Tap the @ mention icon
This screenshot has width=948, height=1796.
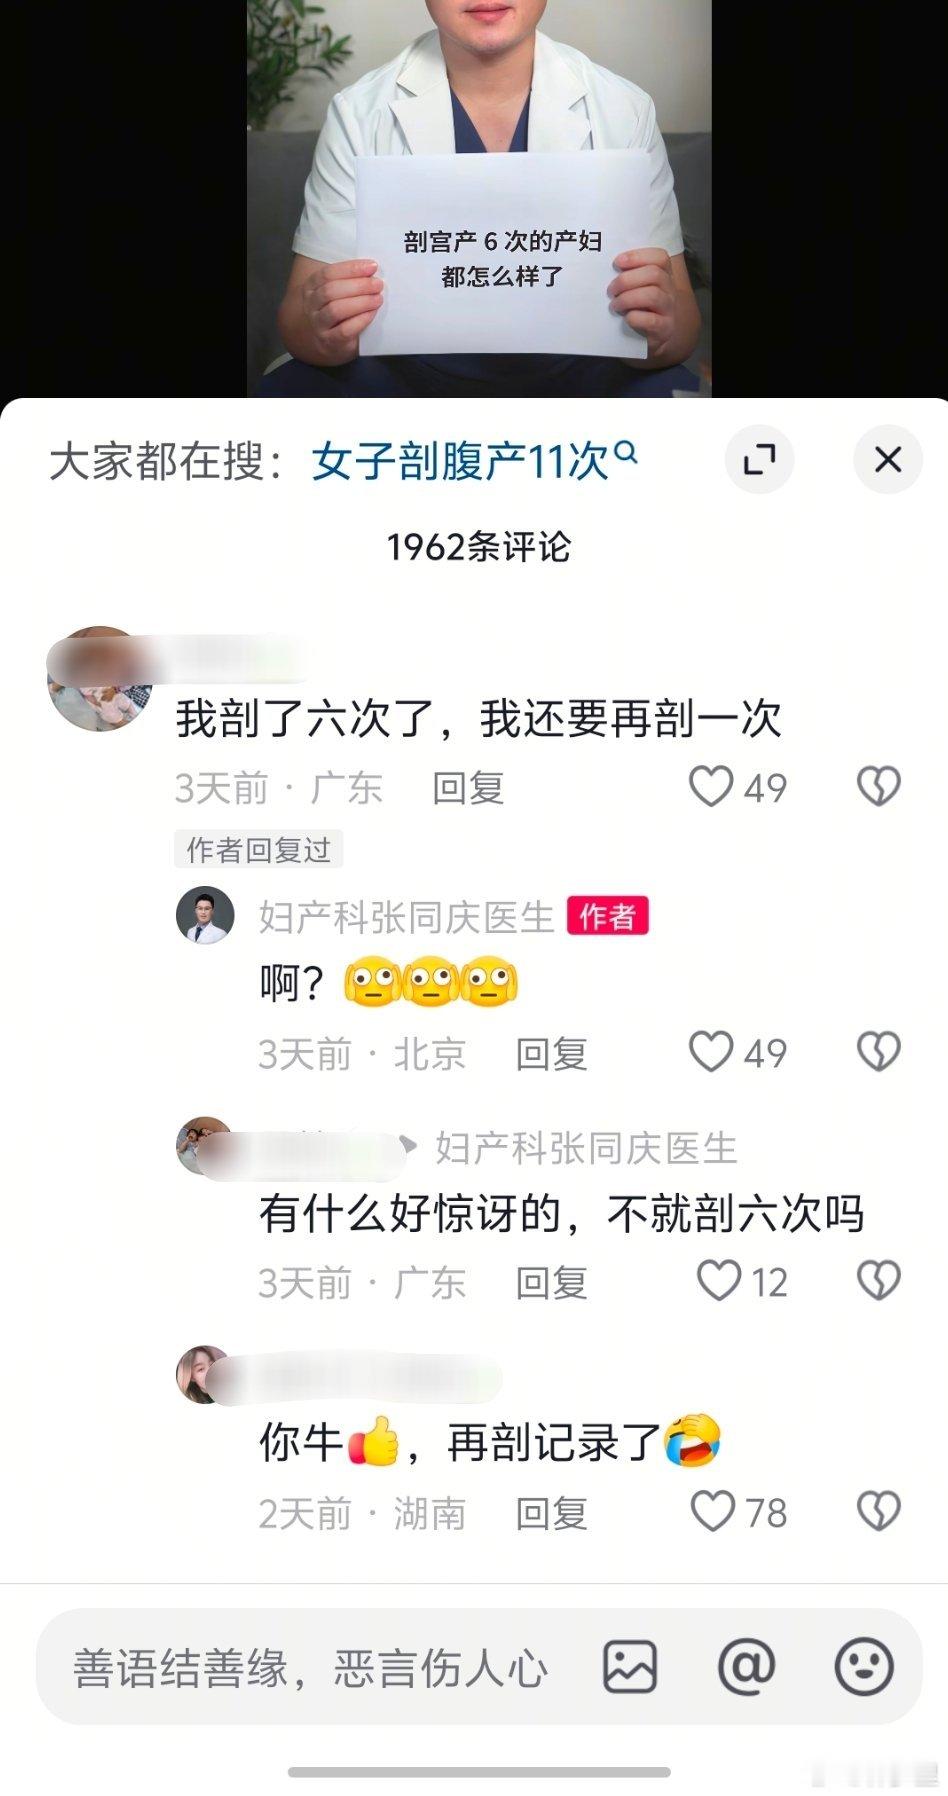click(747, 1667)
